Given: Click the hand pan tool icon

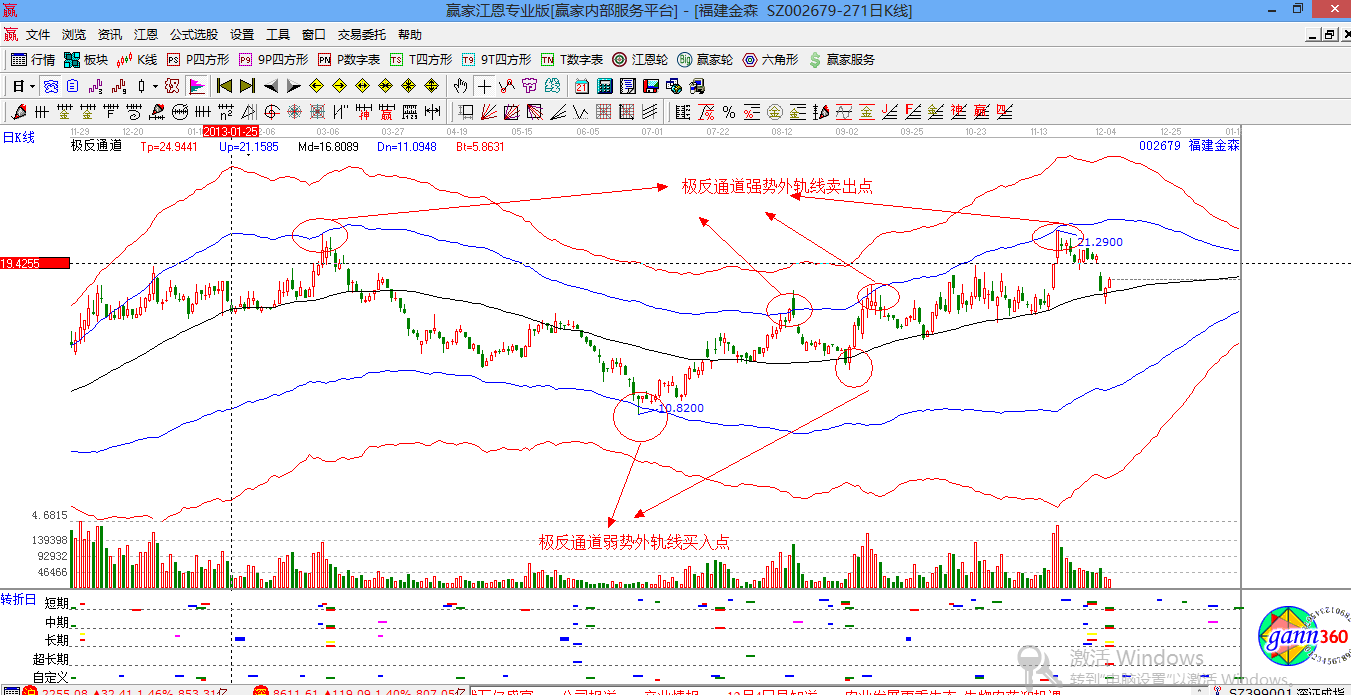Looking at the screenshot, I should (x=459, y=86).
